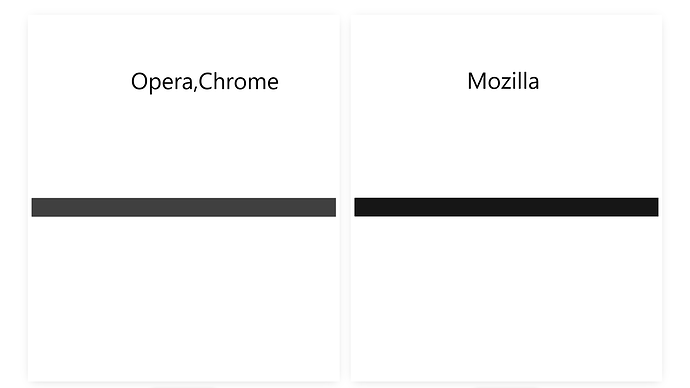
Task: Click right end of the black bar
Action: 655,207
